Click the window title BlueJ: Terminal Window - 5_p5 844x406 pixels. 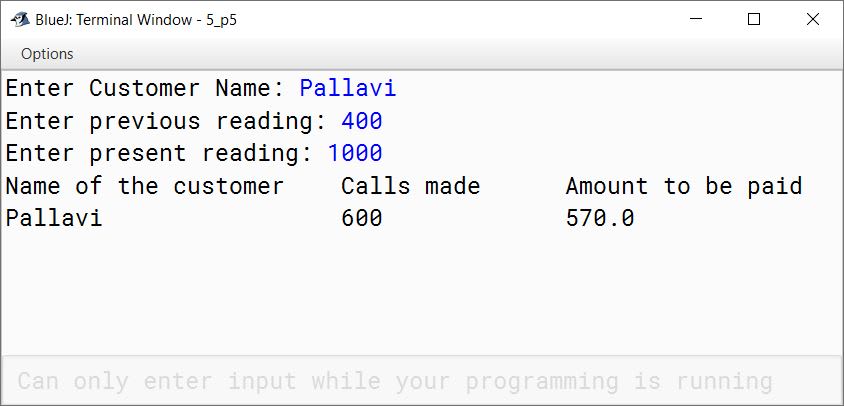(x=136, y=20)
